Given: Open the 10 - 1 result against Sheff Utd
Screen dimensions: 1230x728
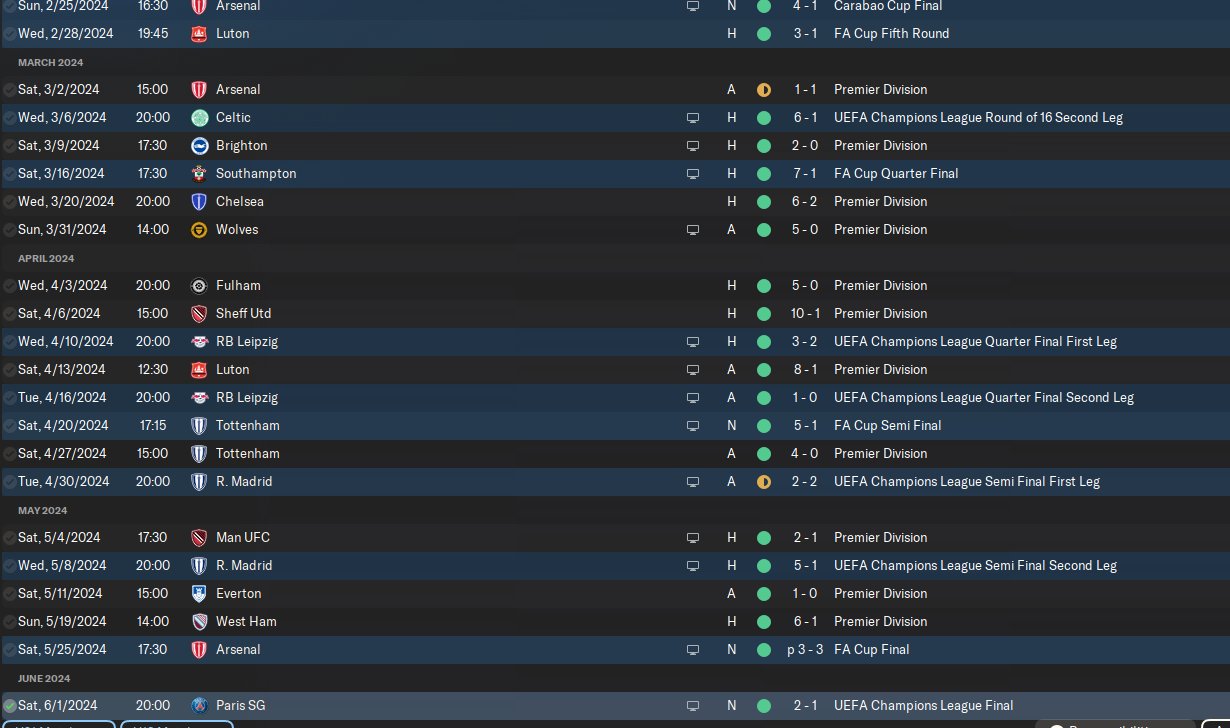Looking at the screenshot, I should point(805,313).
